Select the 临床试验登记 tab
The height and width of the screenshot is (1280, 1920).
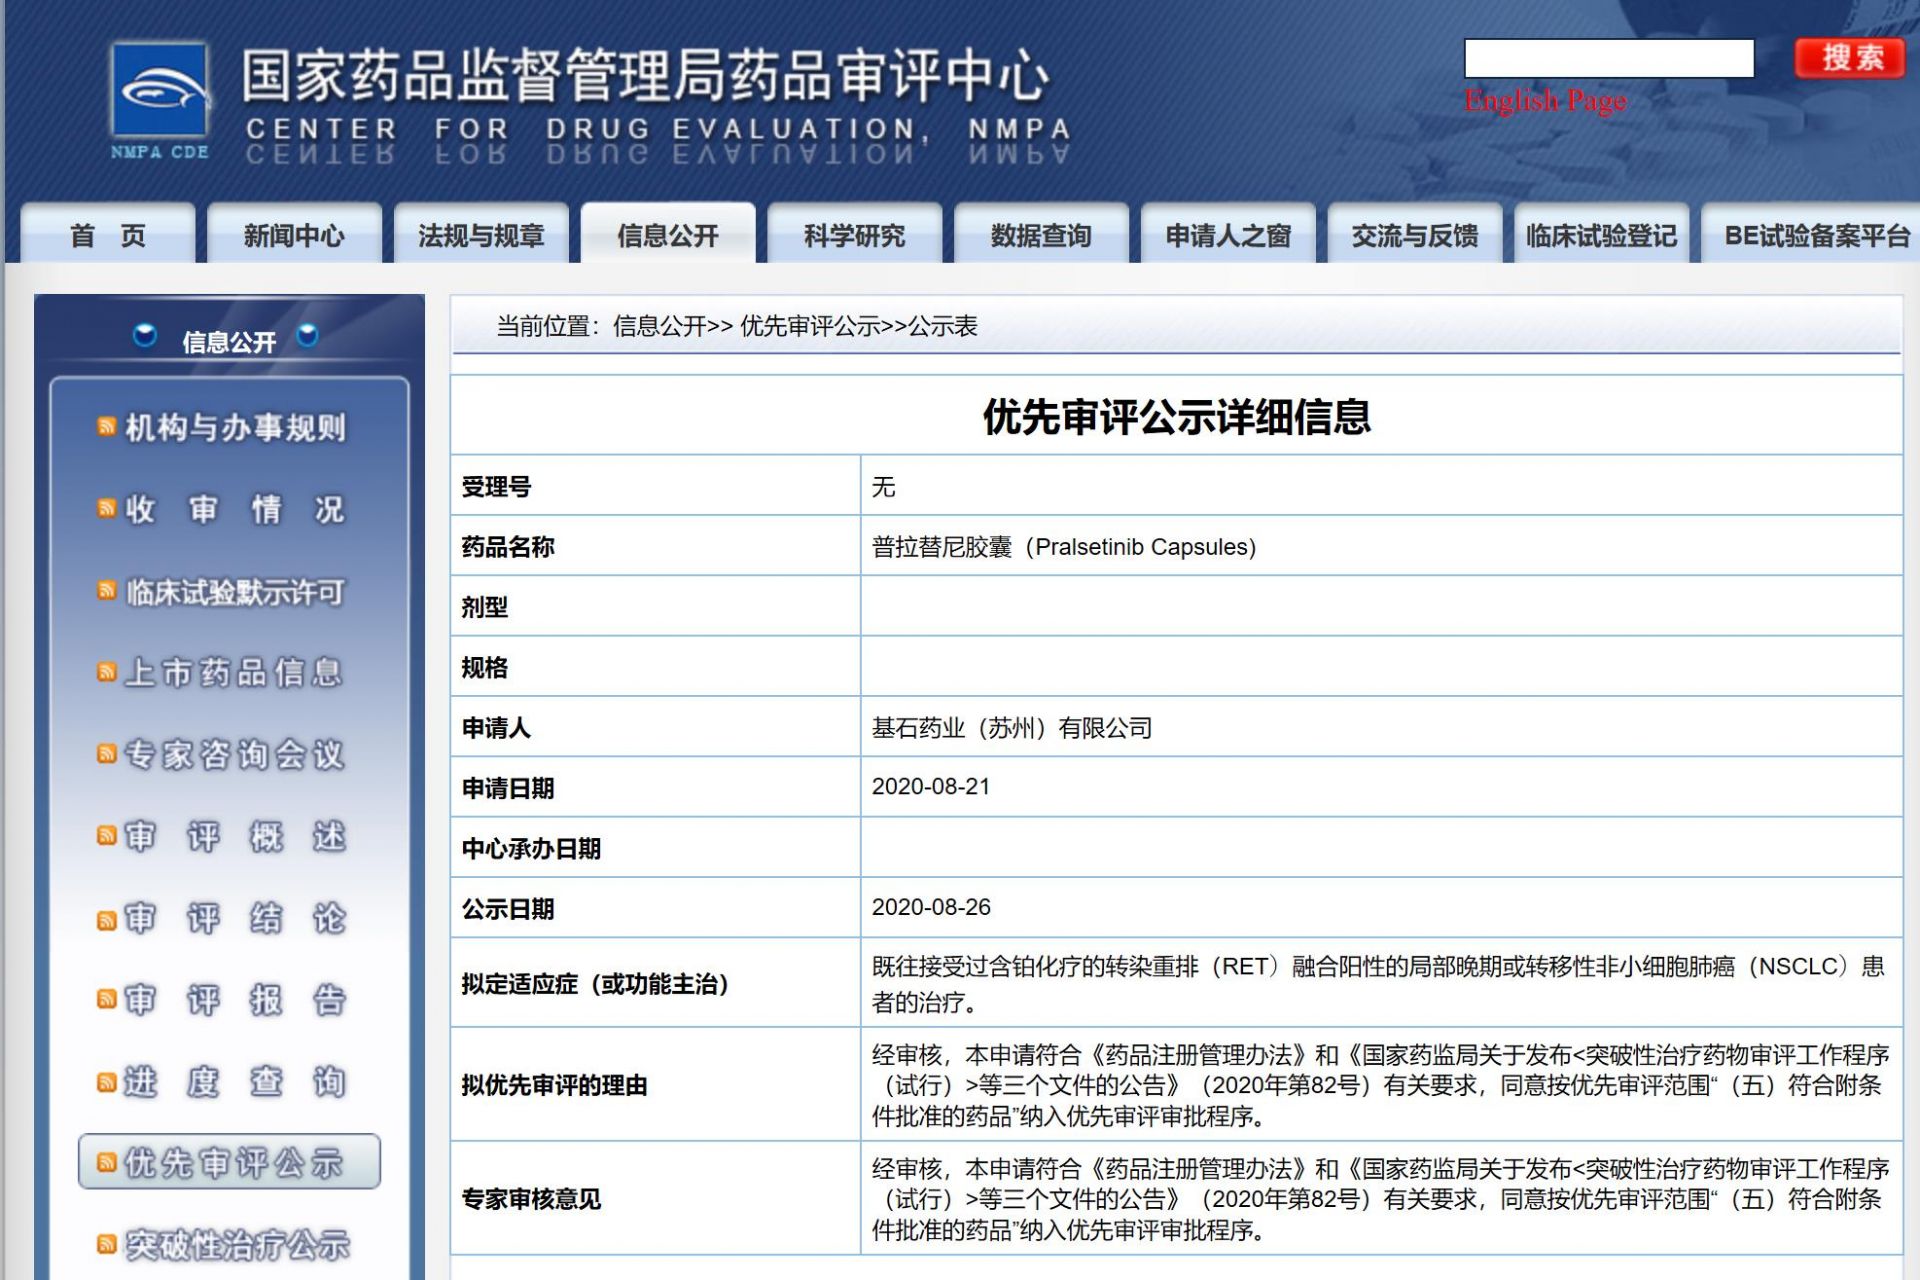[x=1601, y=234]
